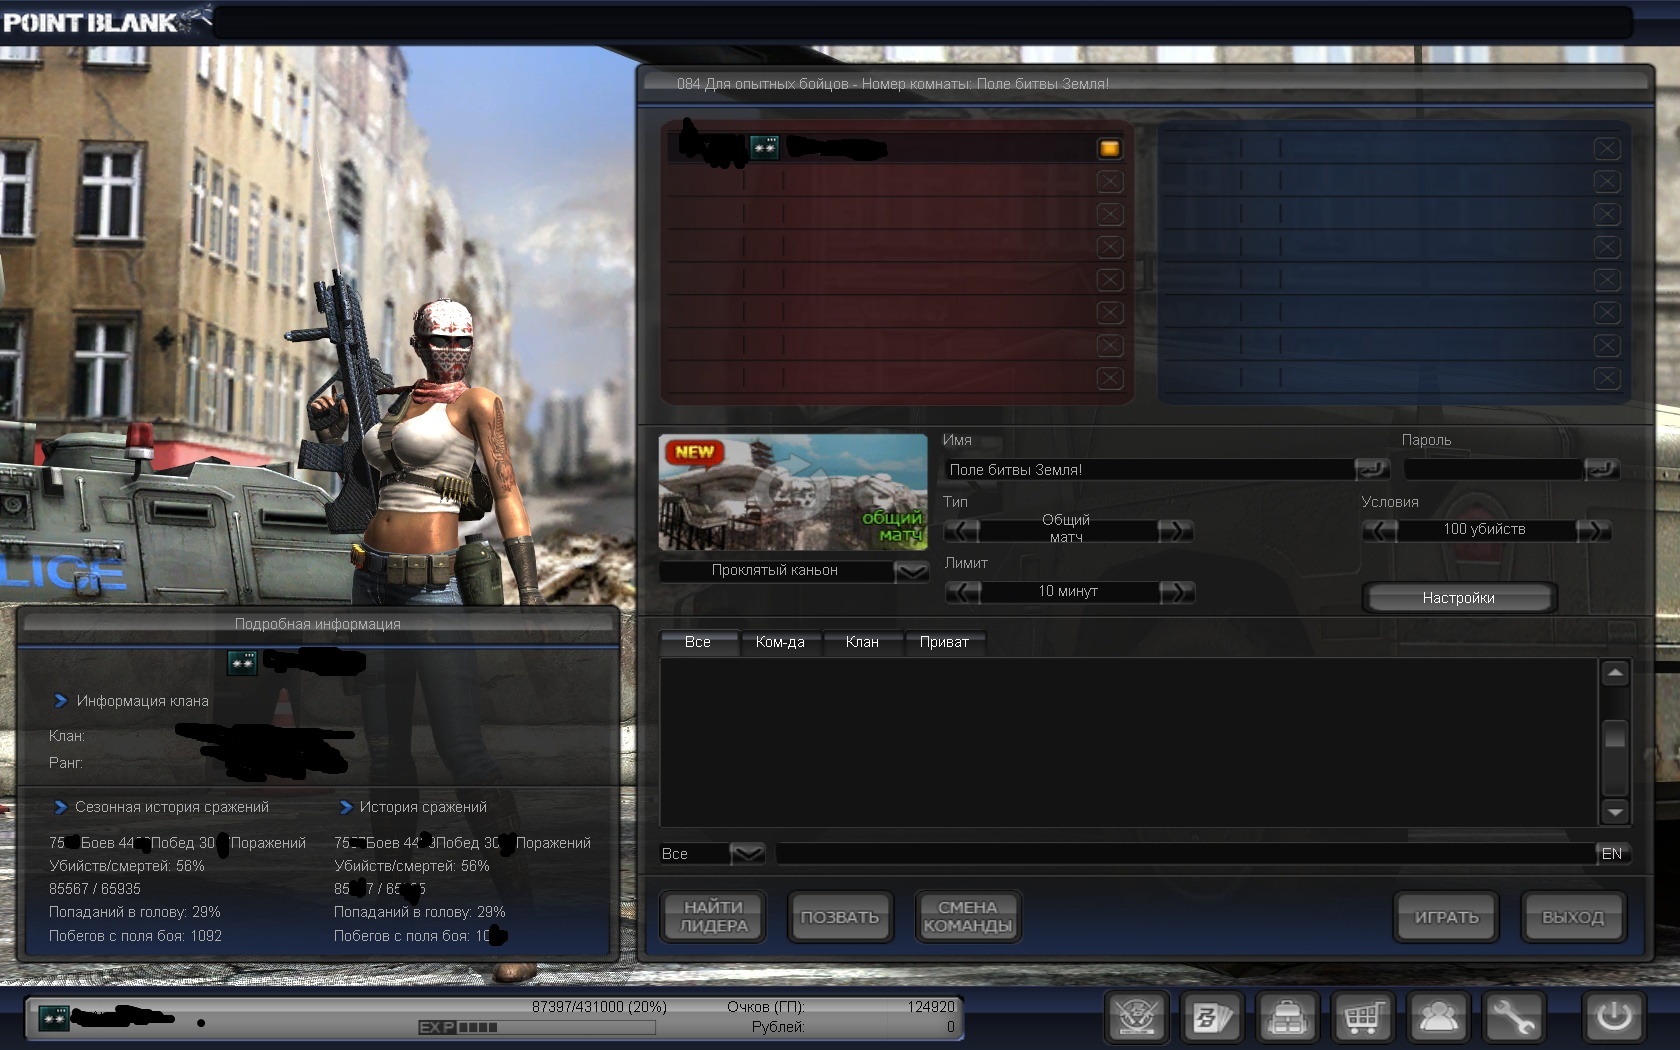The width and height of the screenshot is (1680, 1050).
Task: Switch to the Приват chat tab
Action: [944, 642]
